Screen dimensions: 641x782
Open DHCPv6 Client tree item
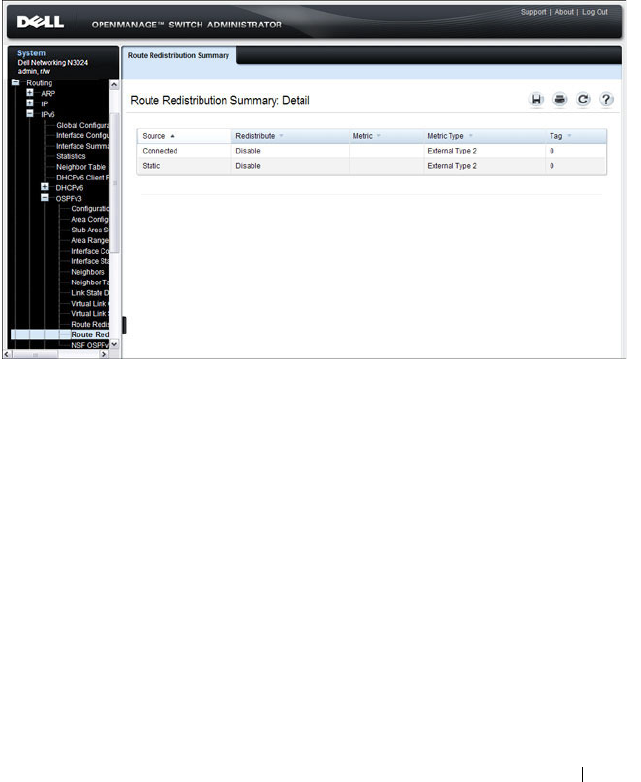click(x=82, y=178)
